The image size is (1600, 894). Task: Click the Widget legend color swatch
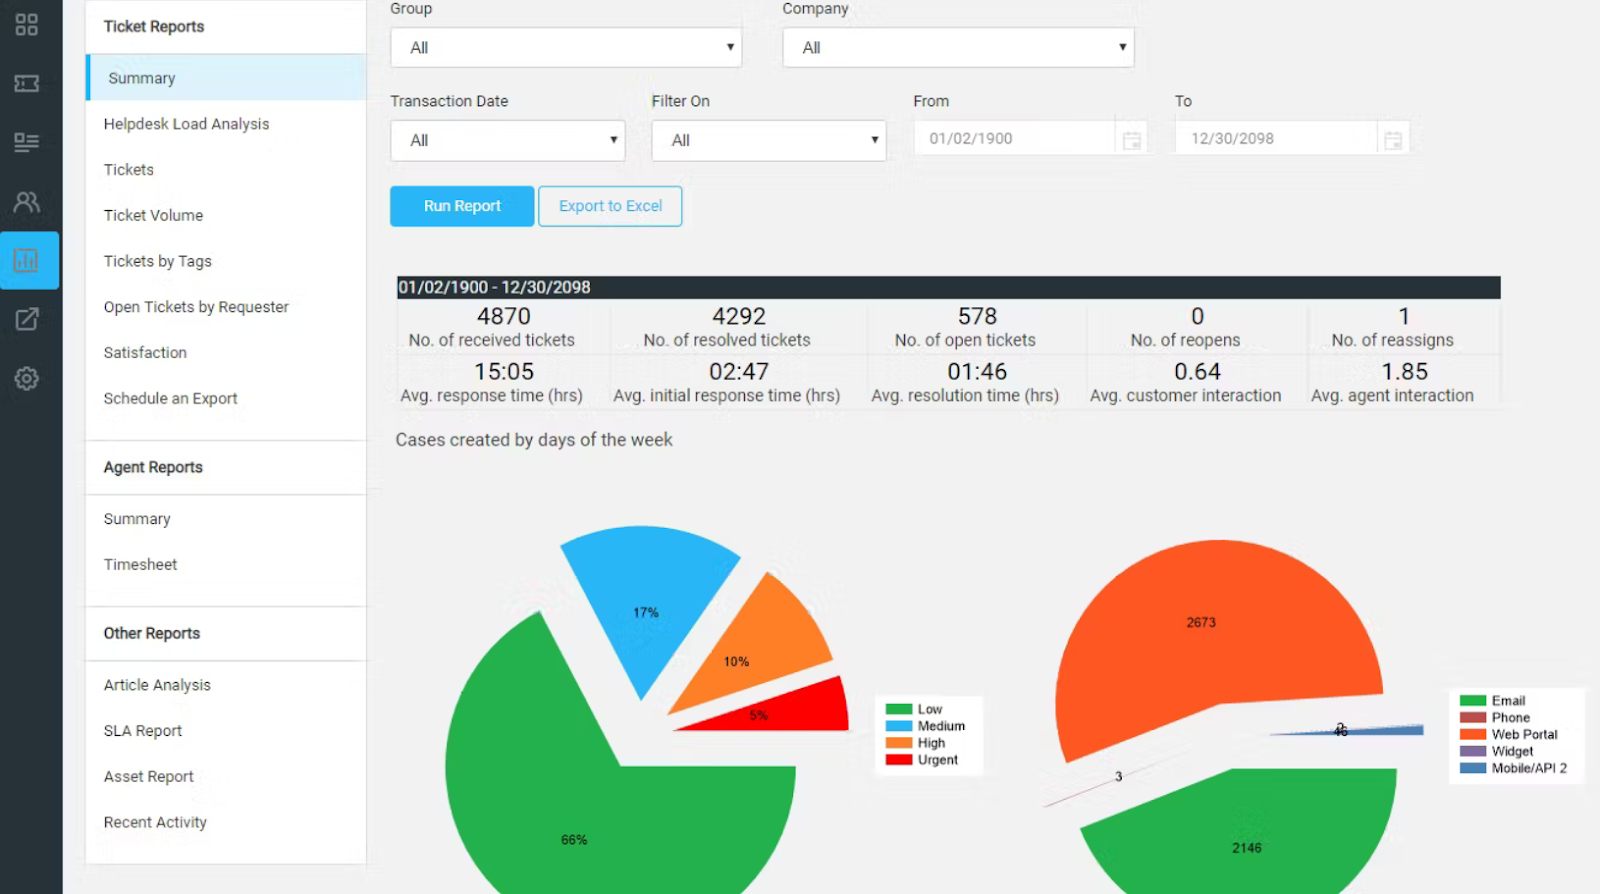1473,752
